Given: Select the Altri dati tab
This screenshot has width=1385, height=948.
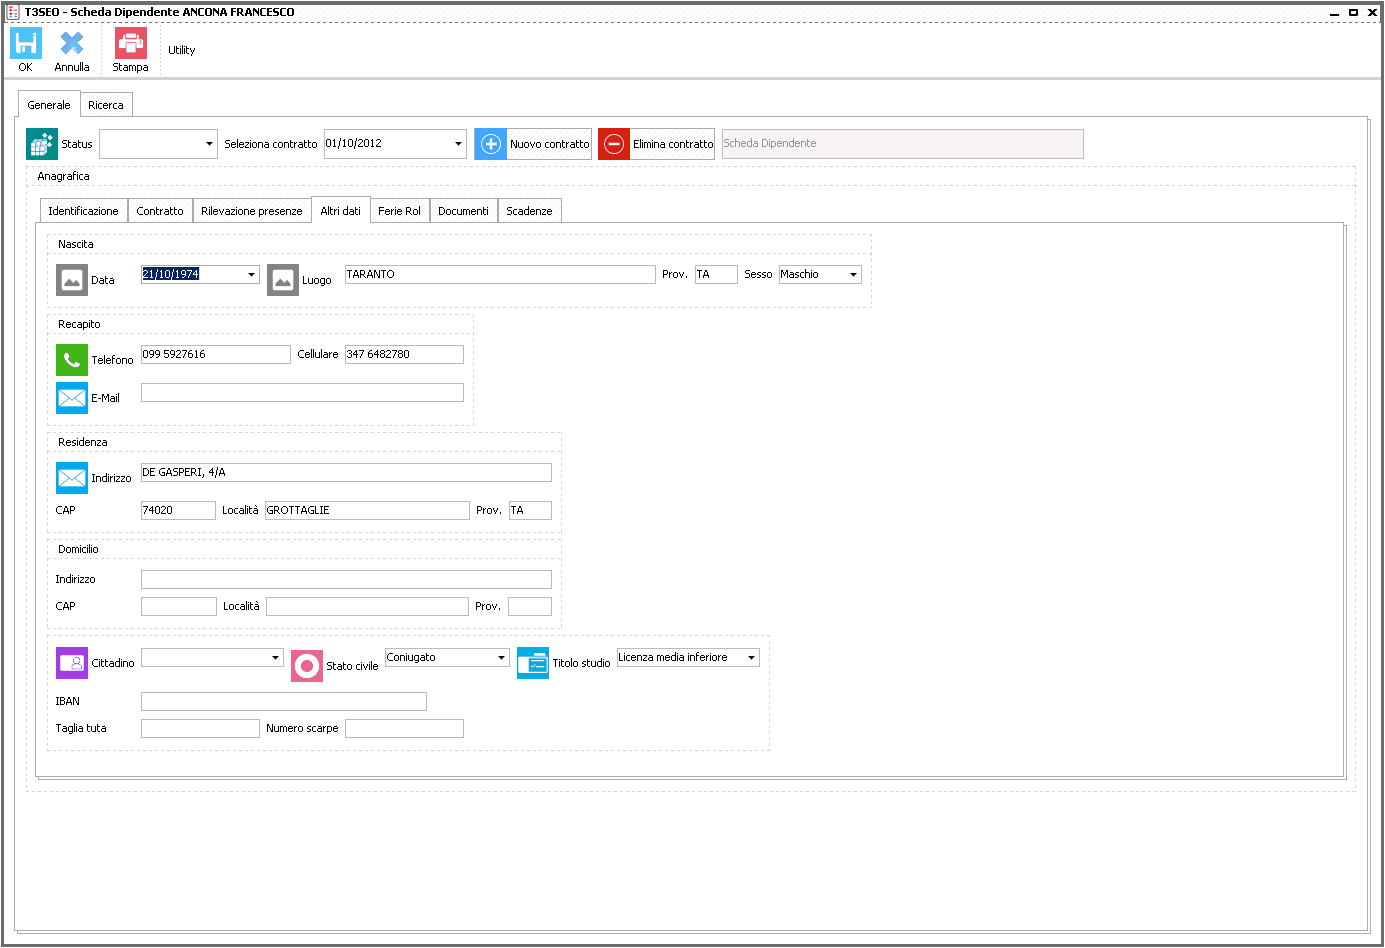Looking at the screenshot, I should pos(341,210).
